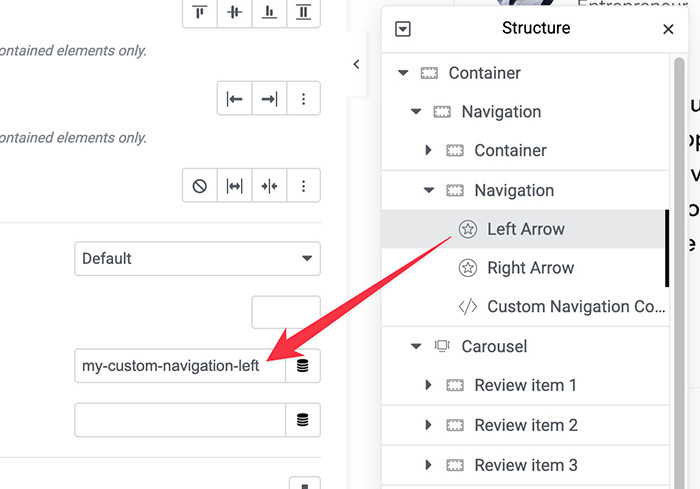Screen dimensions: 700x489
Task: Select Review item 1 row
Action: tap(525, 385)
